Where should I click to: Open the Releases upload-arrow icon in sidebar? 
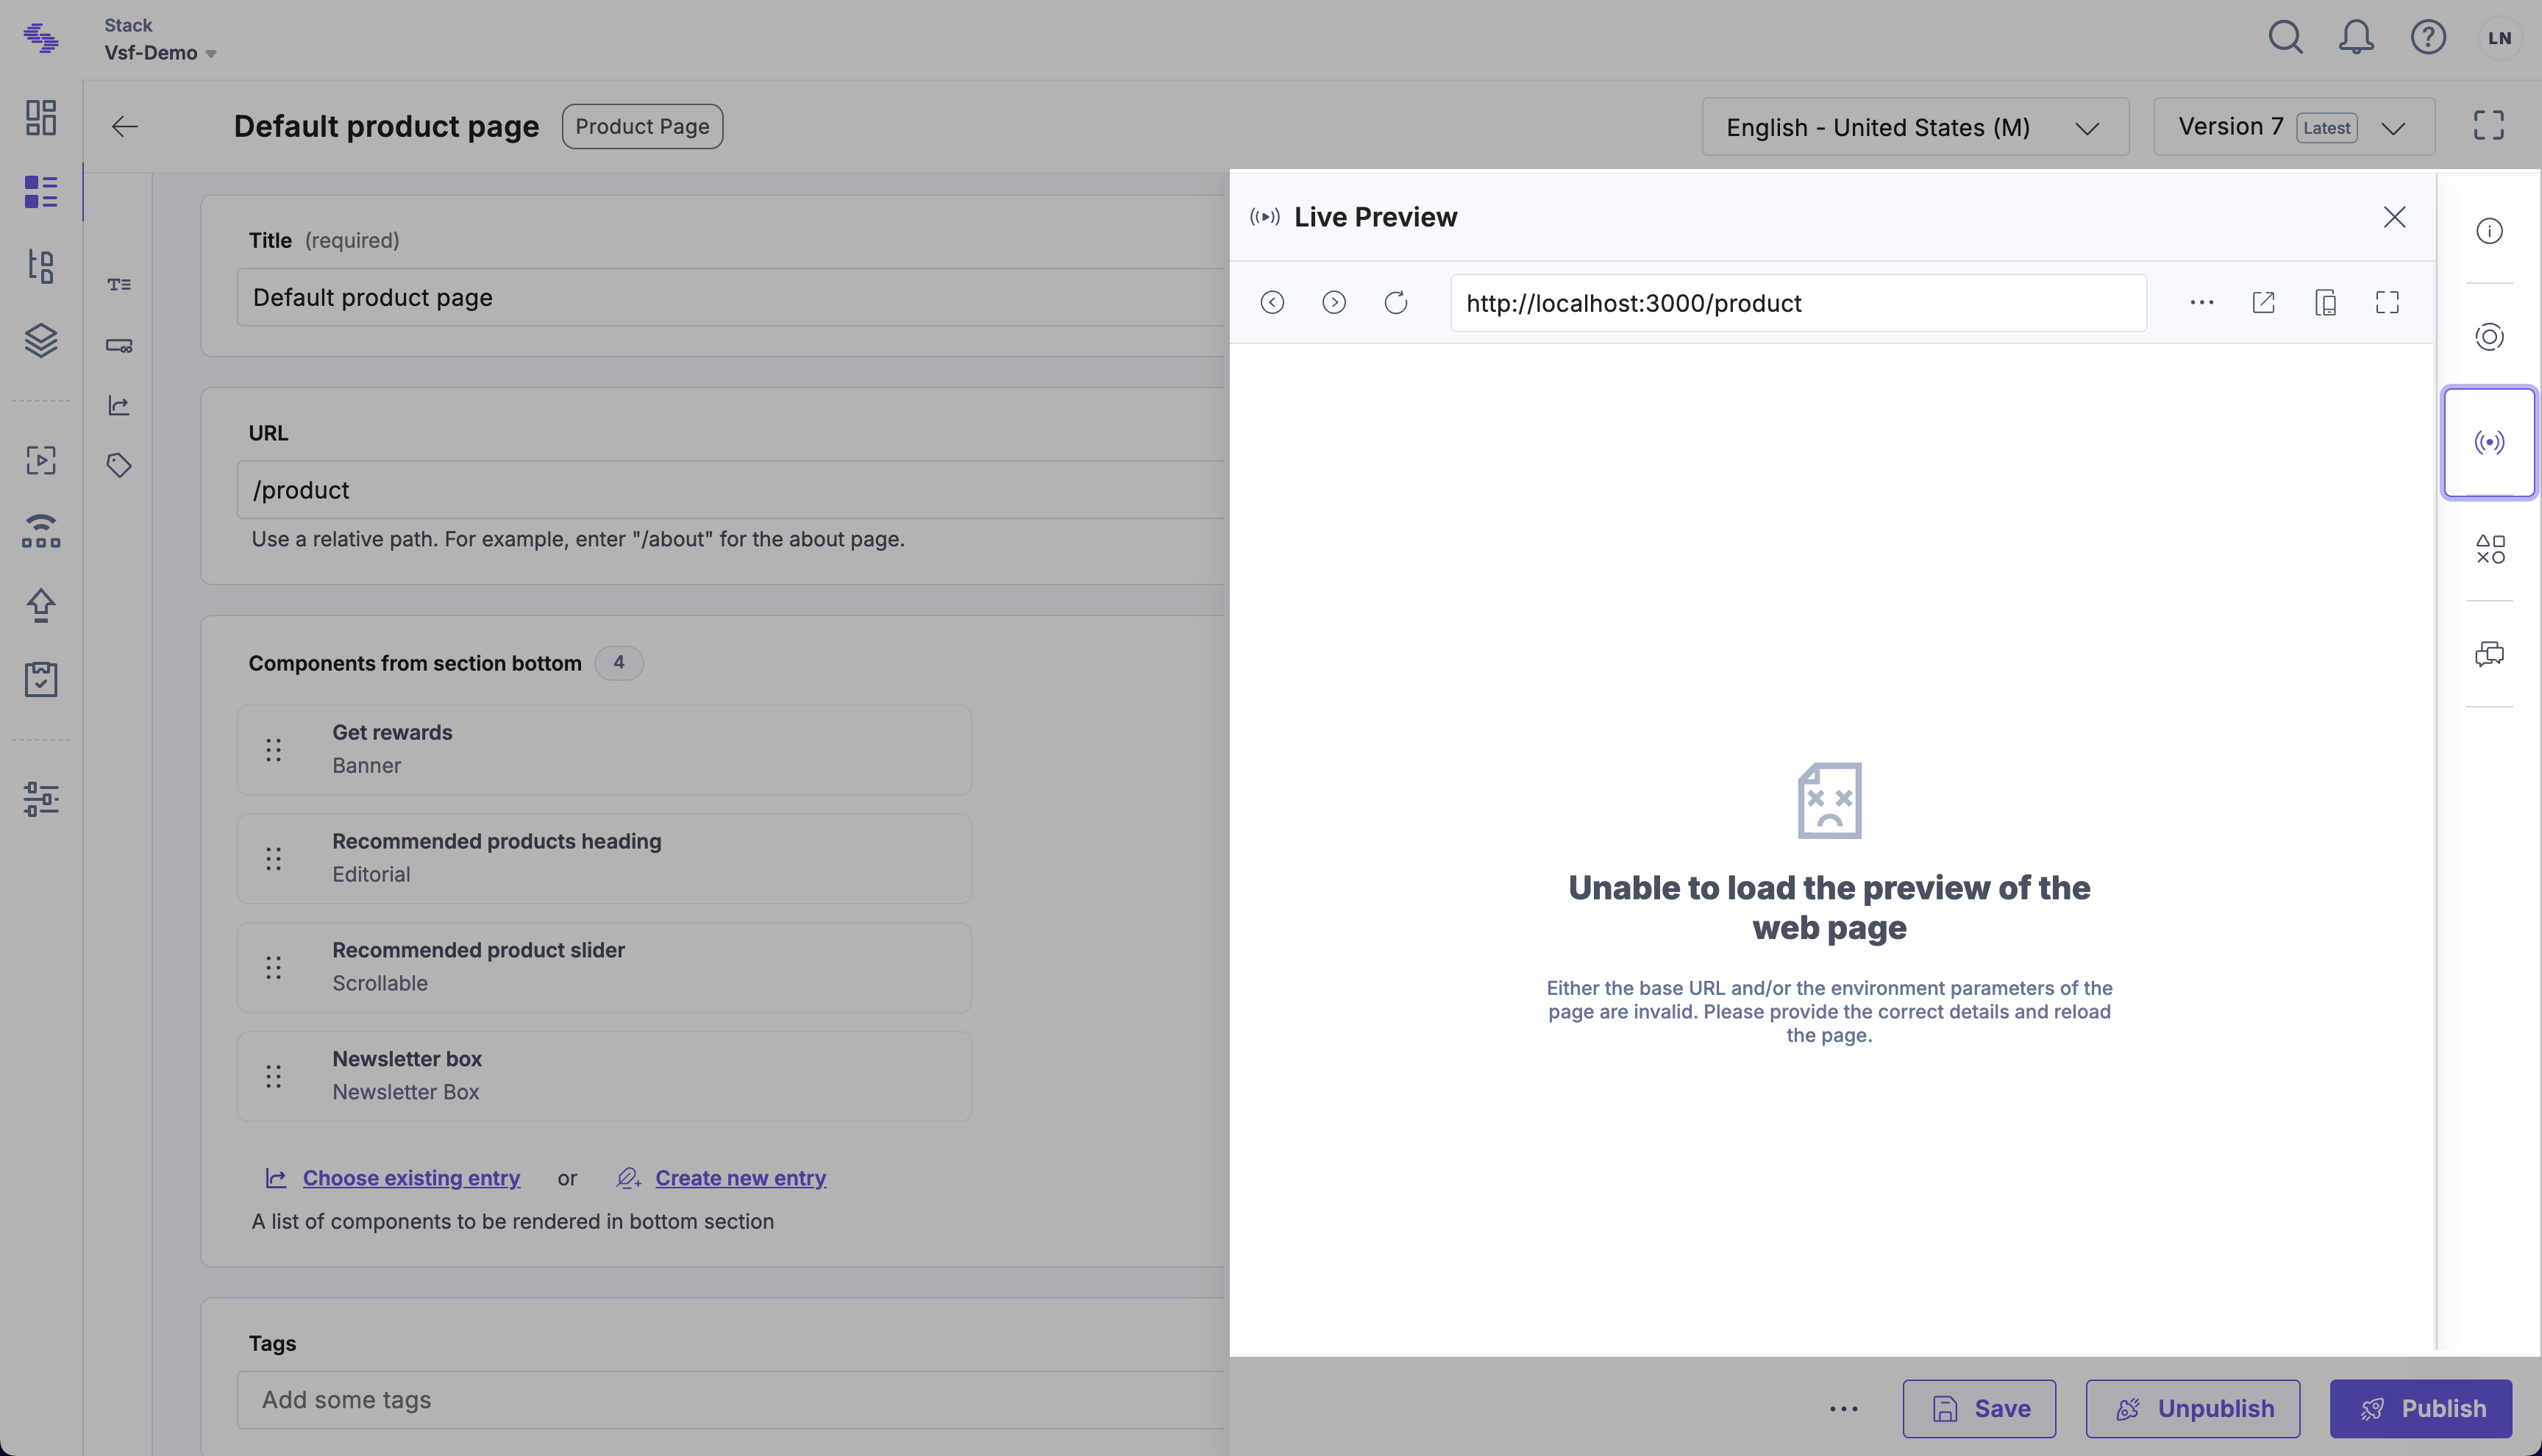[x=41, y=605]
